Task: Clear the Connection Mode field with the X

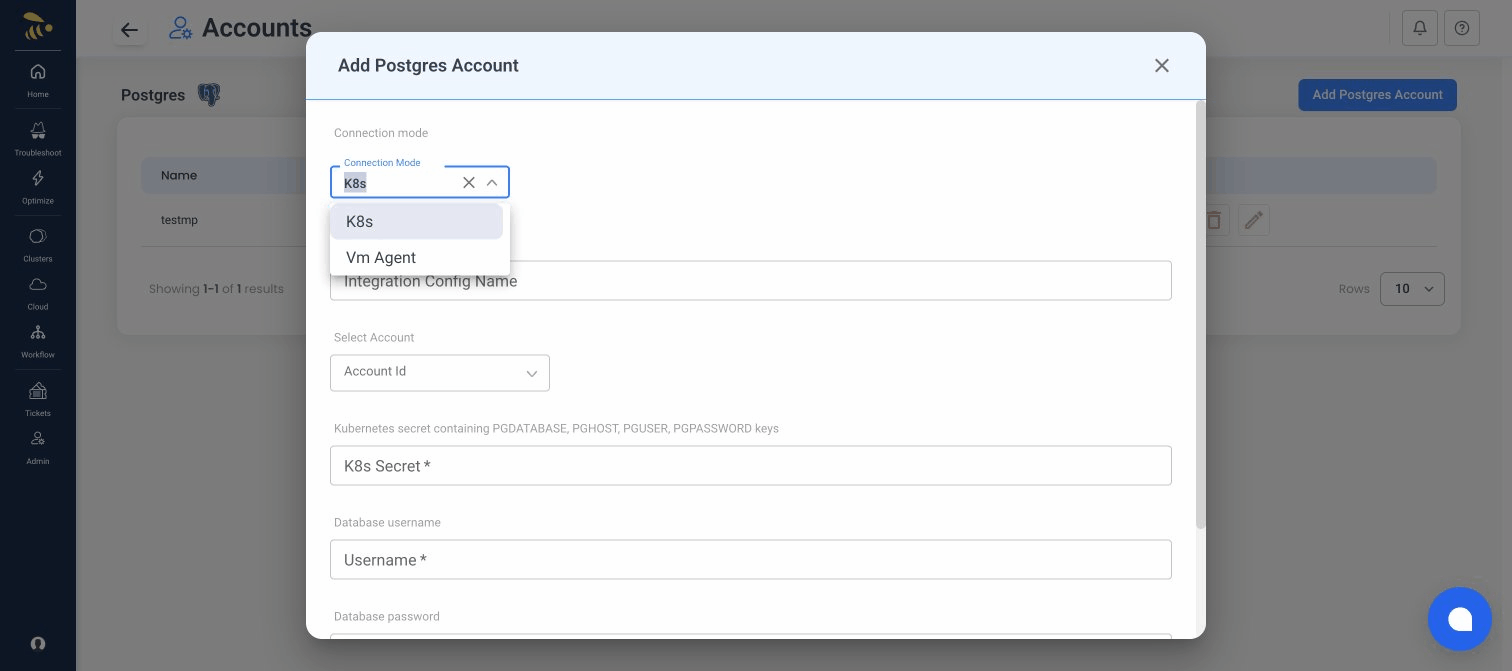Action: 469,182
